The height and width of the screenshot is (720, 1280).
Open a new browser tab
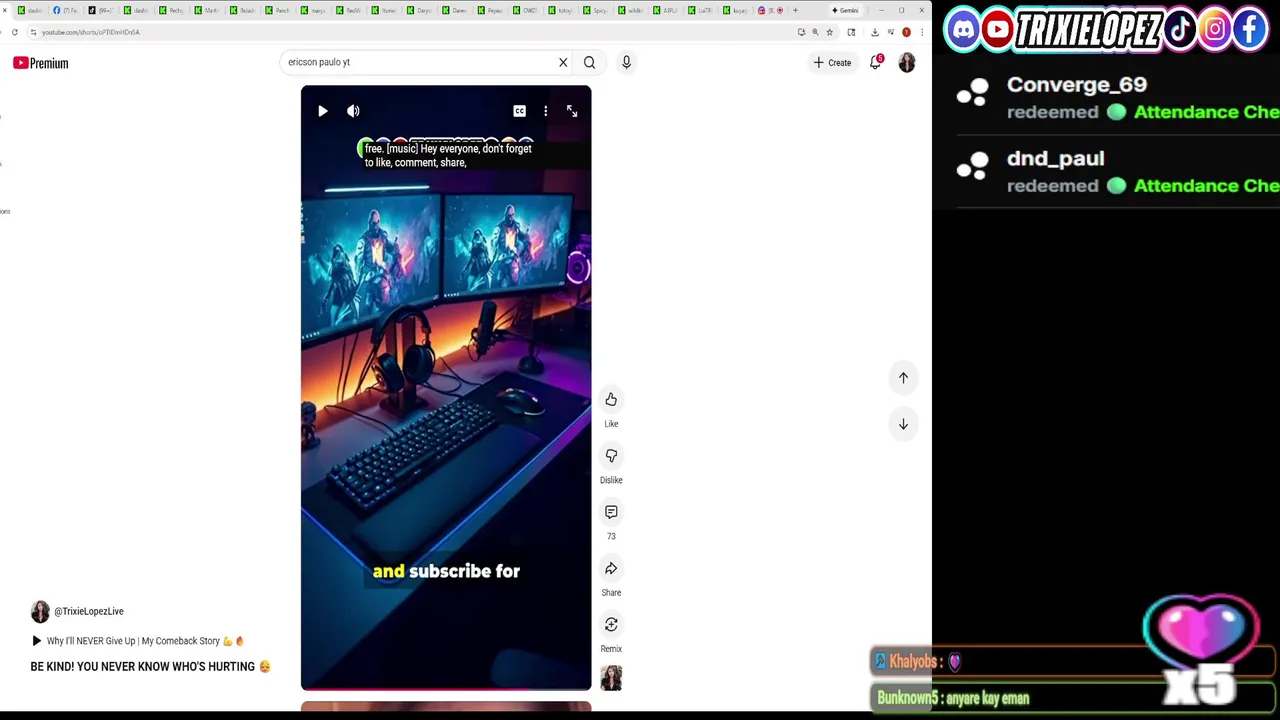pyautogui.click(x=796, y=10)
